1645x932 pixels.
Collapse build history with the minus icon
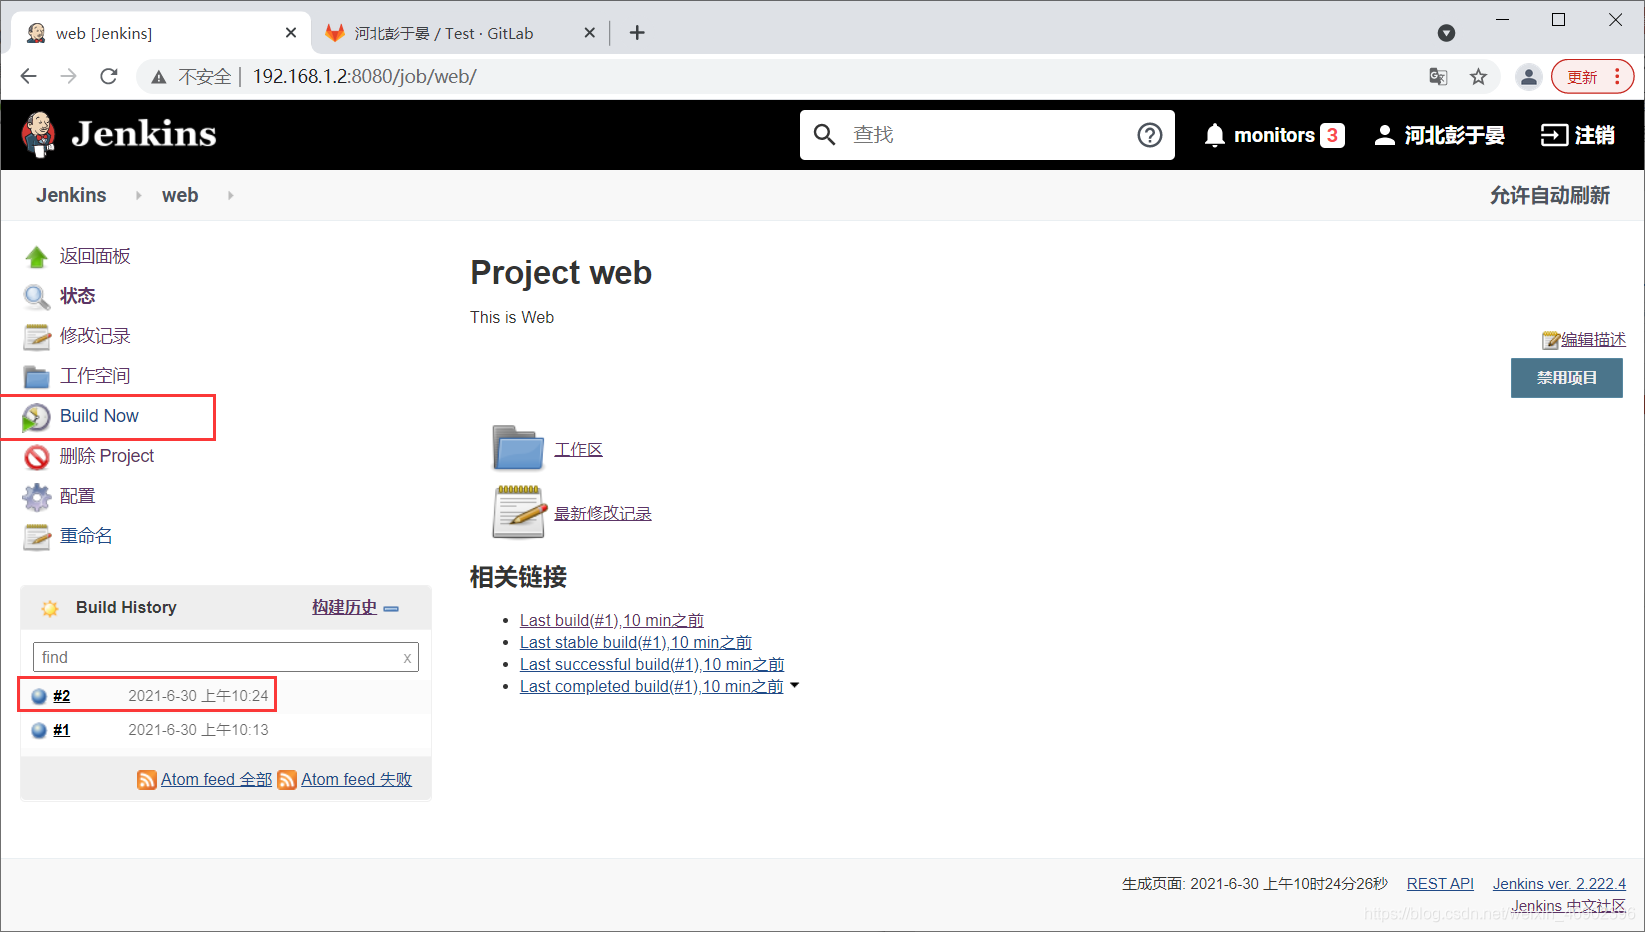pos(391,608)
